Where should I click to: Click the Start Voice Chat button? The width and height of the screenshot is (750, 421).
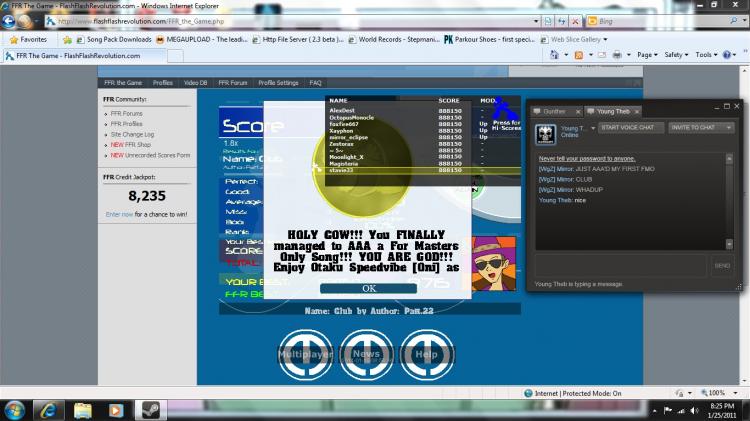[630, 128]
